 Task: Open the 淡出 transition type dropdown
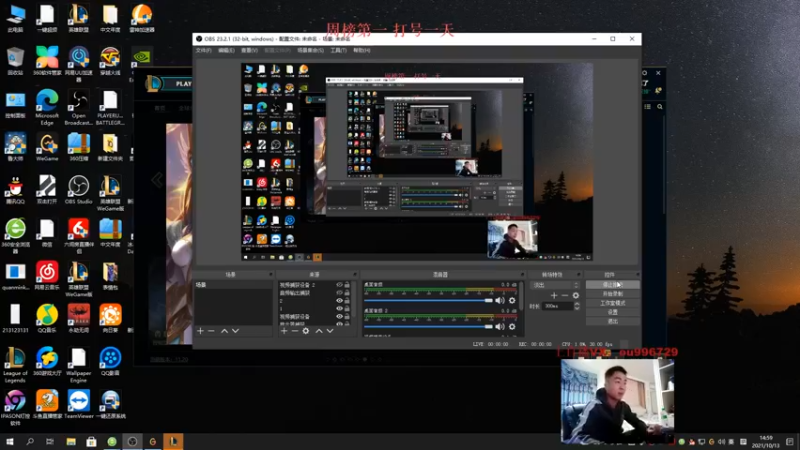555,285
